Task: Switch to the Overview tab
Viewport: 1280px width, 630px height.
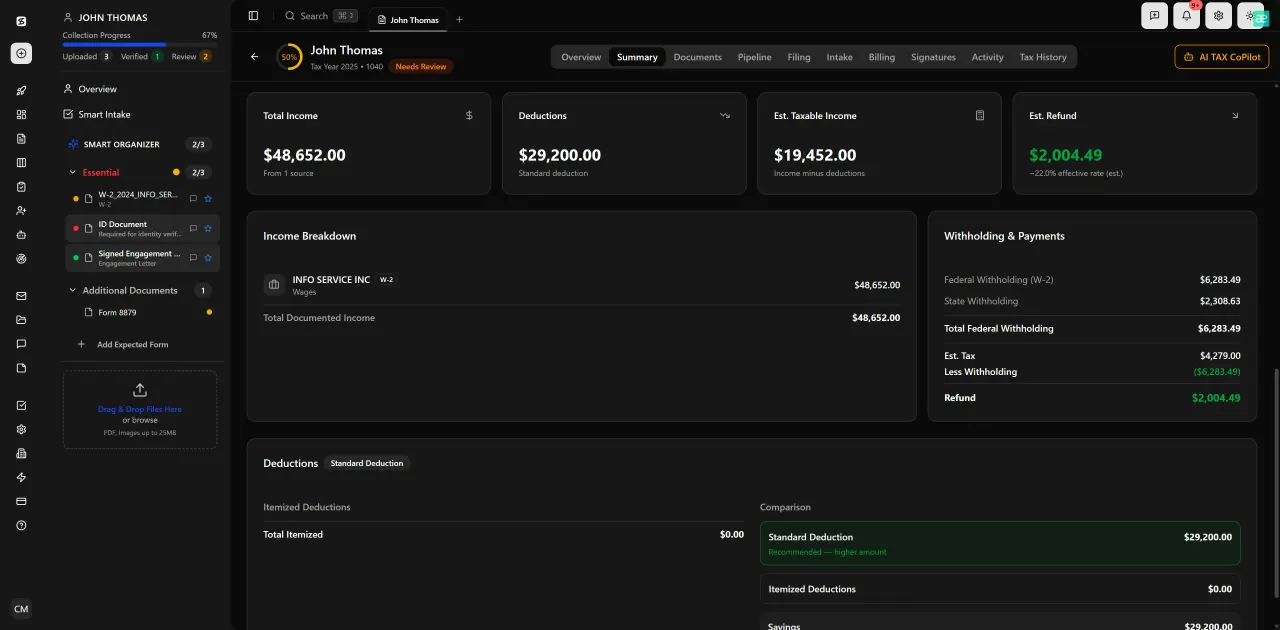Action: click(x=581, y=57)
